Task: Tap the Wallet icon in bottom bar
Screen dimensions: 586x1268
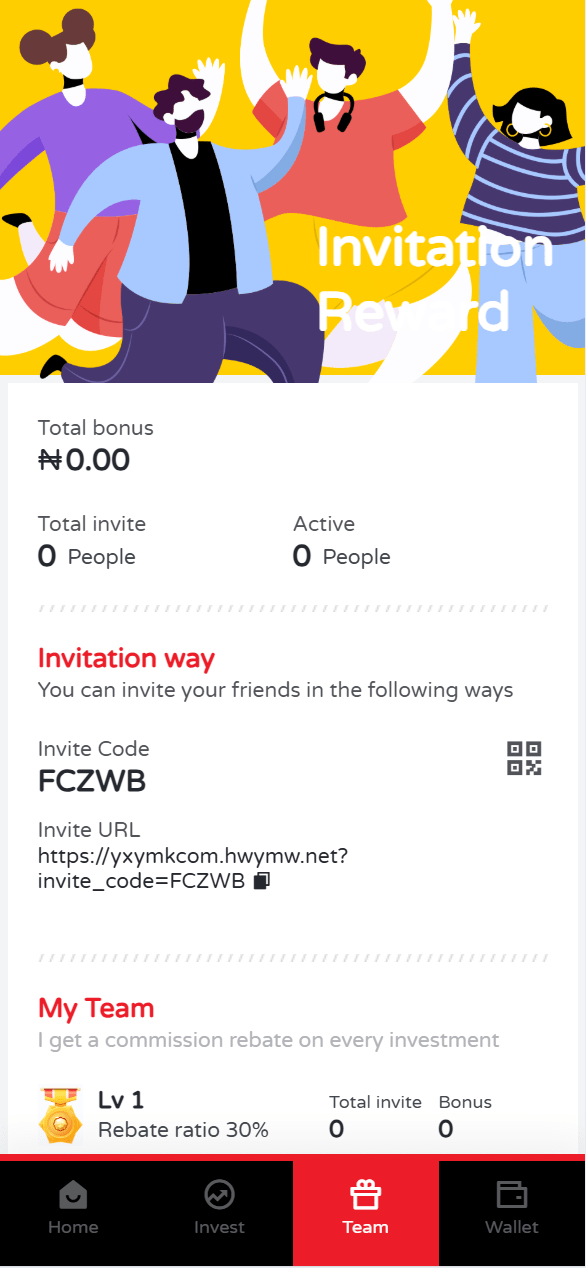Action: pyautogui.click(x=512, y=1194)
